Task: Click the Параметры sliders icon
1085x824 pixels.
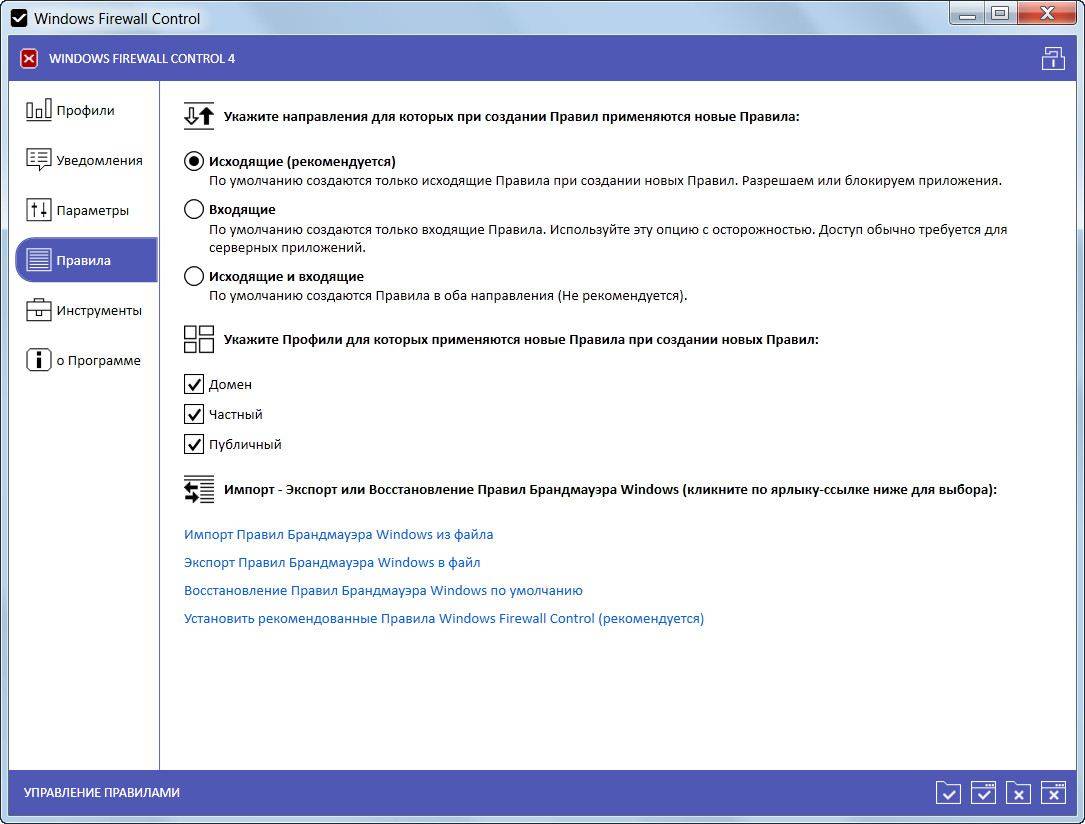Action: (39, 210)
